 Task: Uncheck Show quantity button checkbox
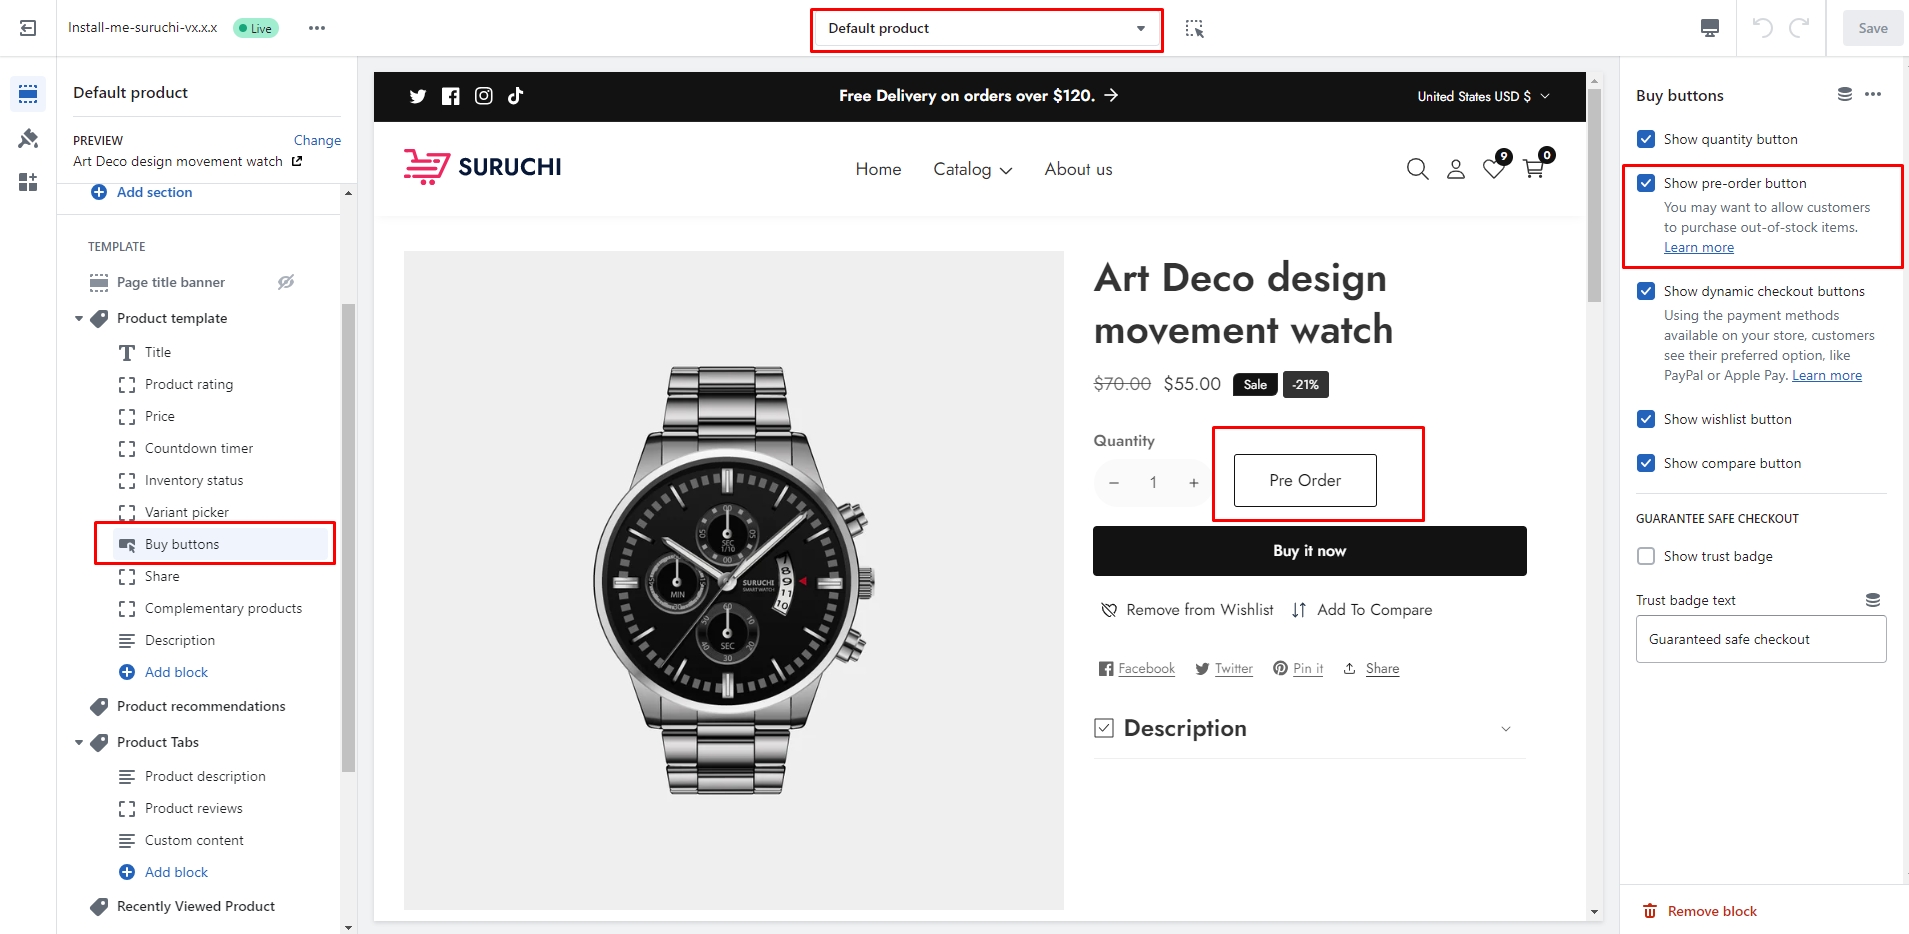coord(1646,139)
